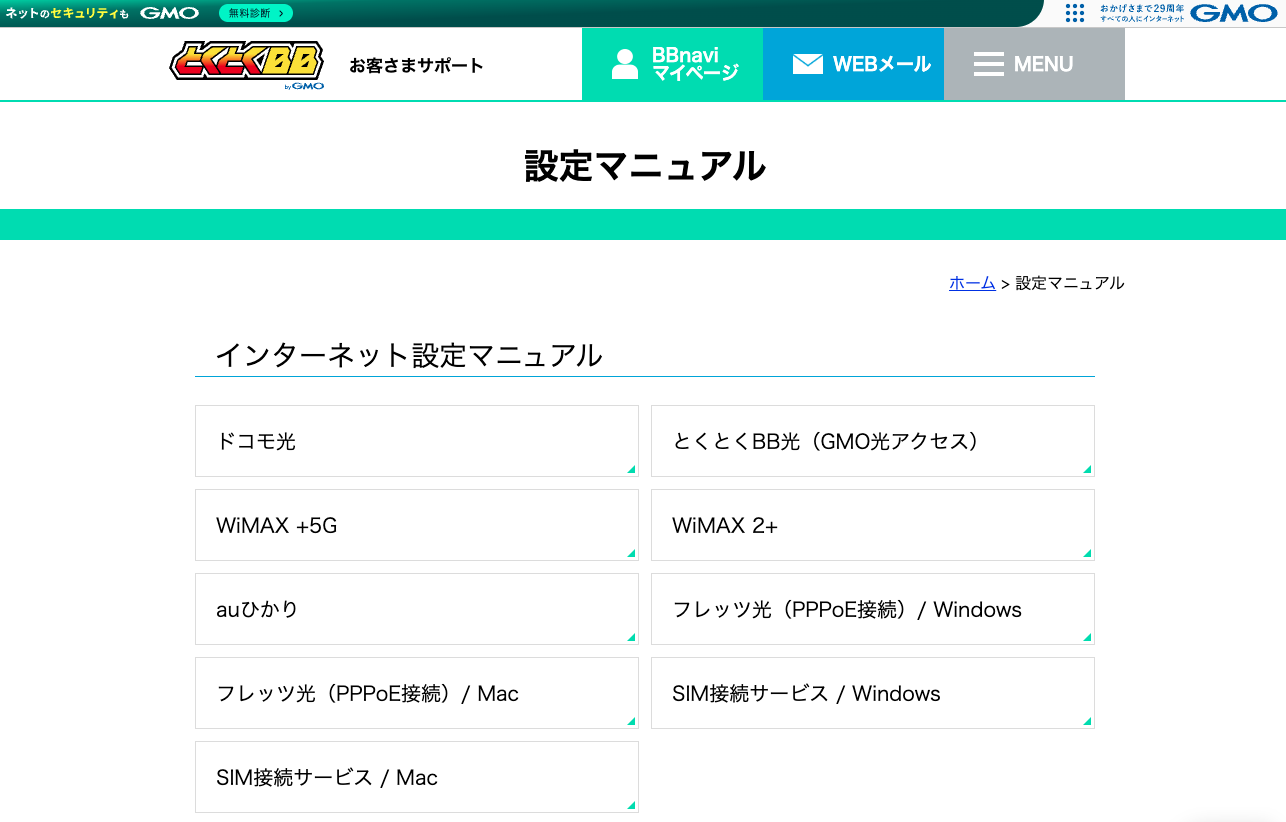Click the GMO logo in security banner
Screen dimensions: 1286x822
[169, 13]
